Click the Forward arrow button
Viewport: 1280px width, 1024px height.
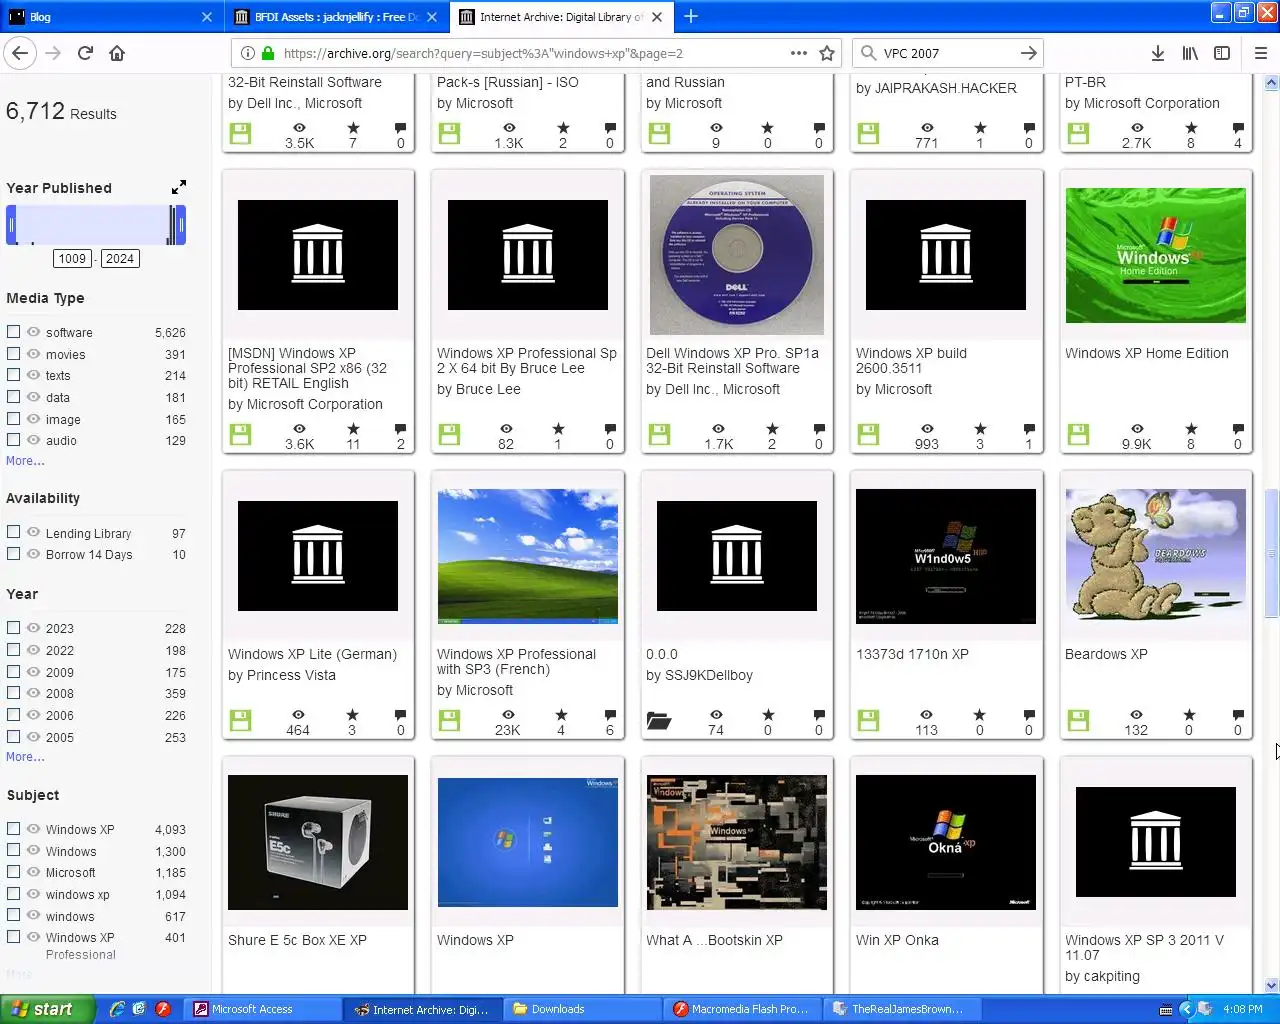[x=53, y=53]
